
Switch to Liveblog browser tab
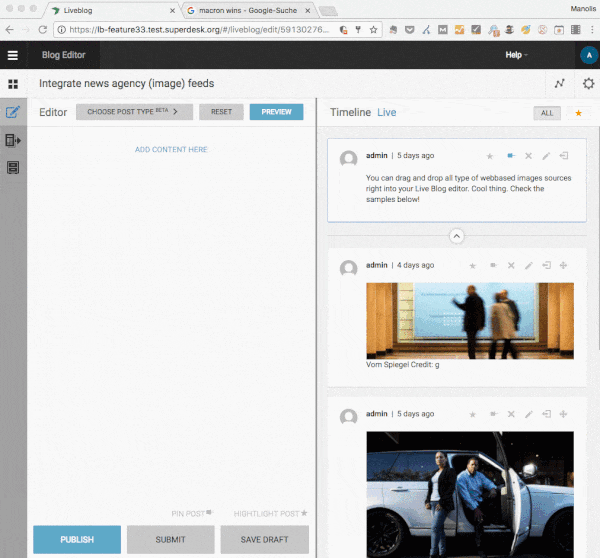(x=111, y=10)
